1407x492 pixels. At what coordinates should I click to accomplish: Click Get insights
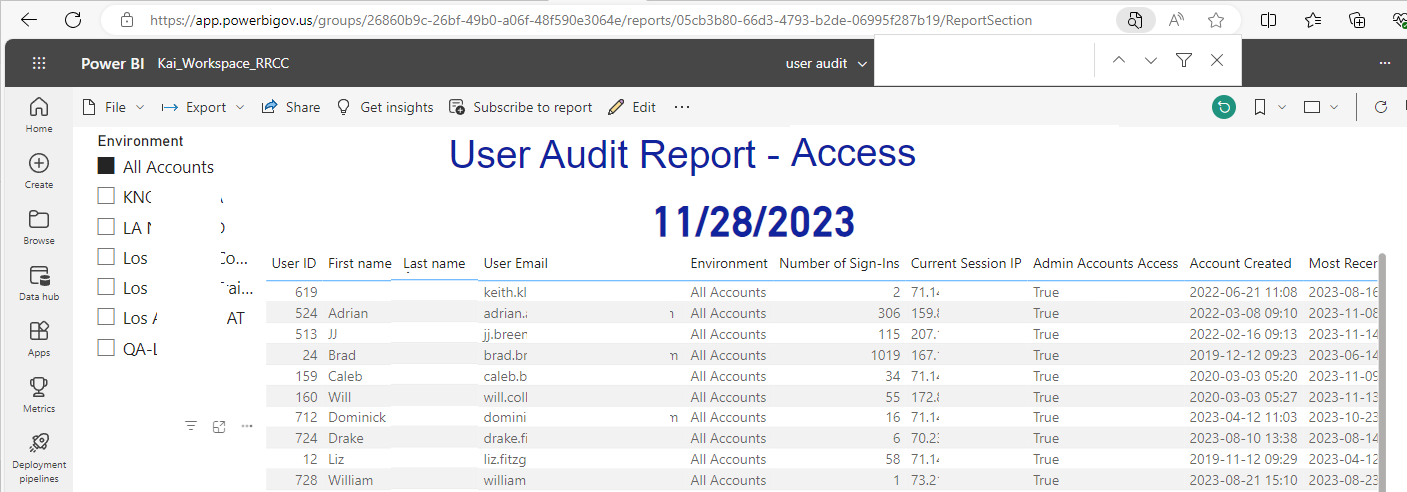point(385,107)
